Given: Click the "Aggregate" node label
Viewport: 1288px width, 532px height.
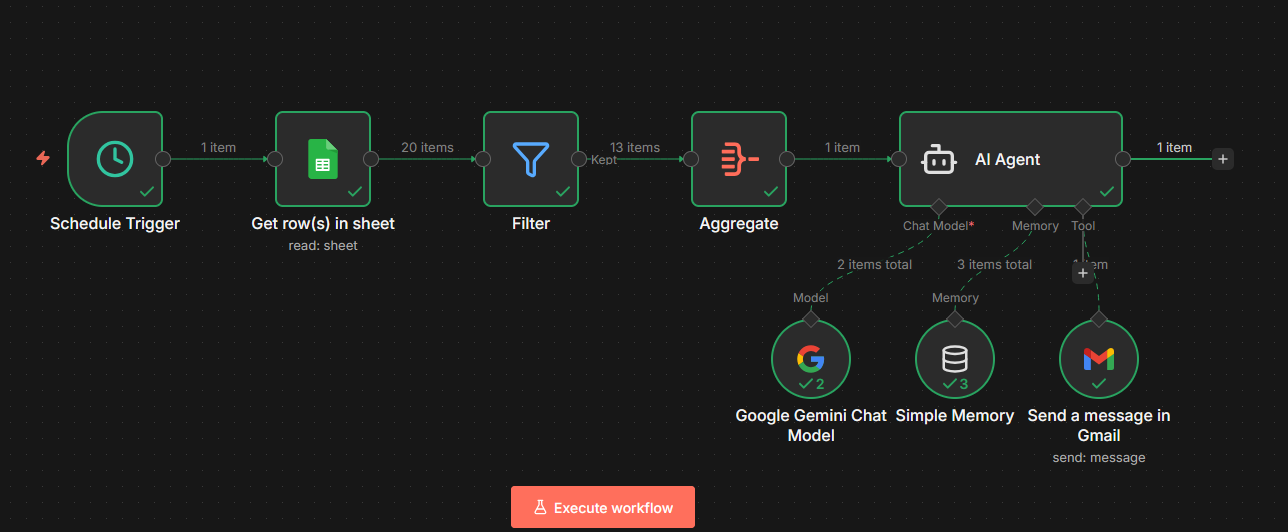Looking at the screenshot, I should point(739,223).
